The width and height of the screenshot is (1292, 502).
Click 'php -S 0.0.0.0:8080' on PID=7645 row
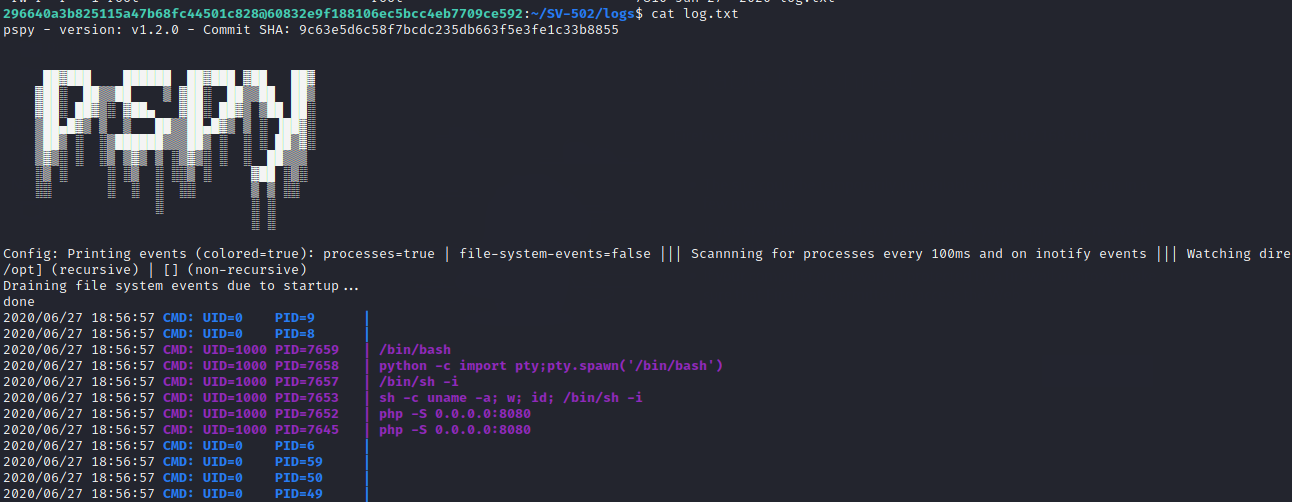point(455,430)
